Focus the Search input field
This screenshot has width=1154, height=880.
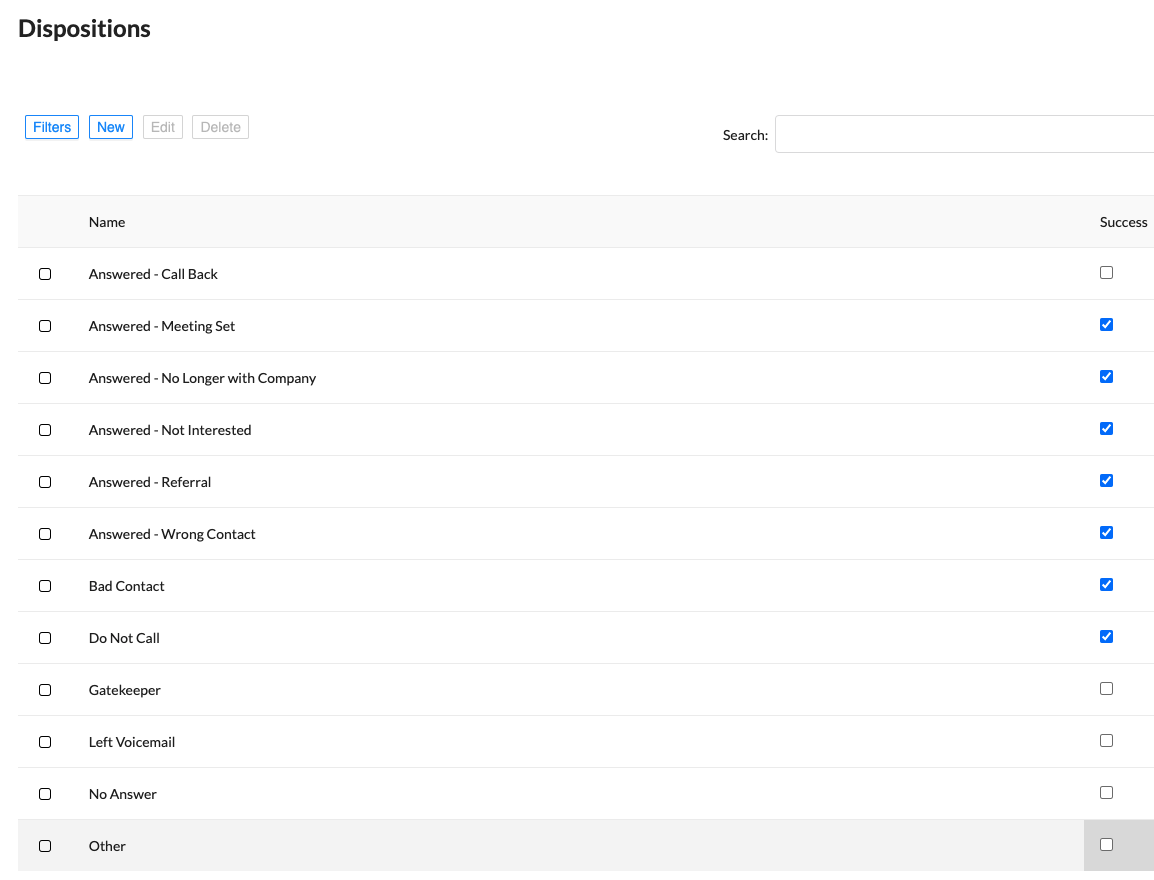click(x=964, y=134)
